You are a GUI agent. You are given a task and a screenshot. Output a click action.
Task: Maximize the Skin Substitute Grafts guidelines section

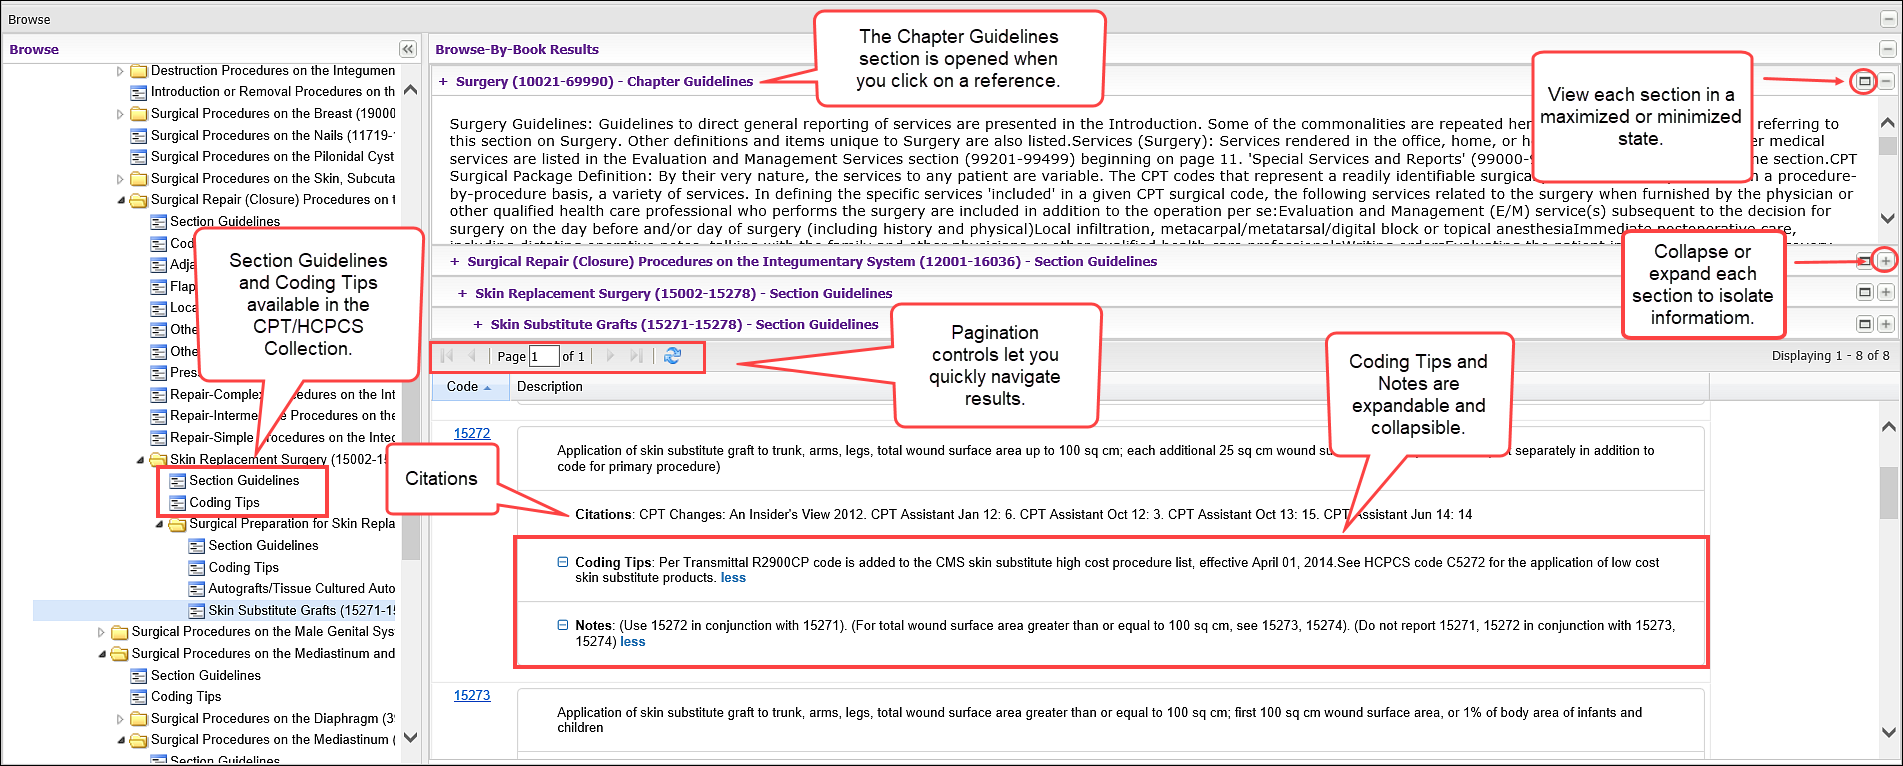1864,324
